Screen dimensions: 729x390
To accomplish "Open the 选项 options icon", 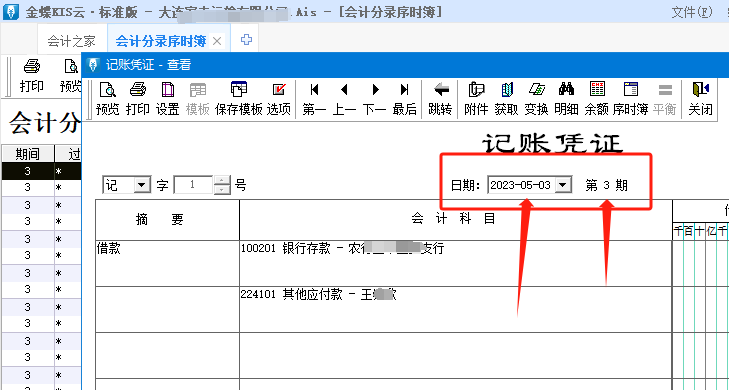I will pyautogui.click(x=279, y=99).
